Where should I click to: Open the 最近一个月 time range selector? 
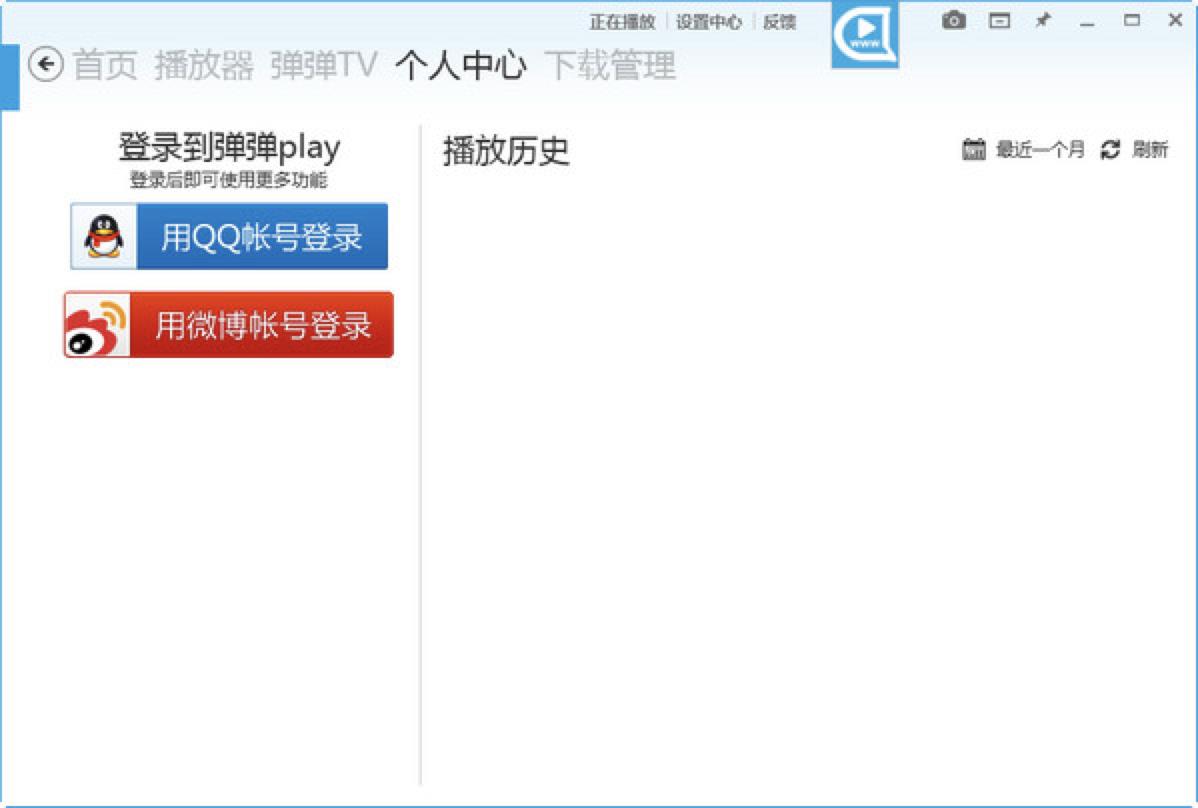coord(1040,150)
